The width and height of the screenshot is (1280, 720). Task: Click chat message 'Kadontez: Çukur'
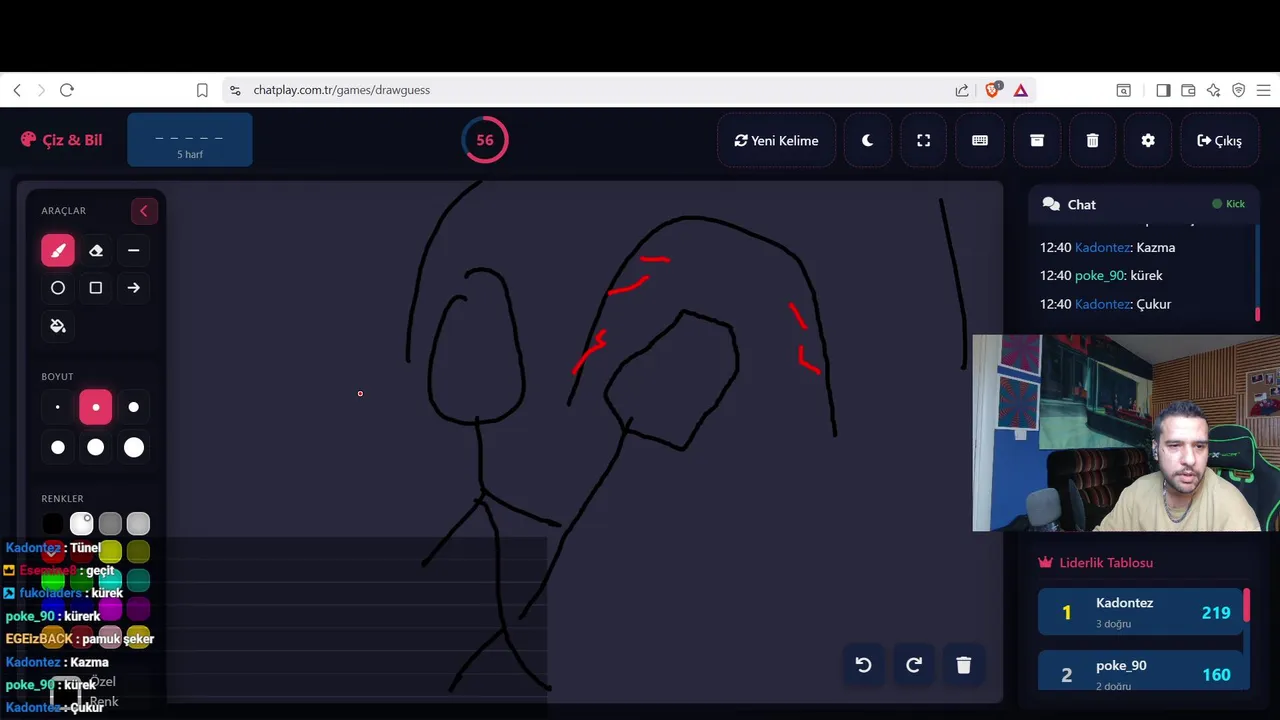pyautogui.click(x=1105, y=304)
